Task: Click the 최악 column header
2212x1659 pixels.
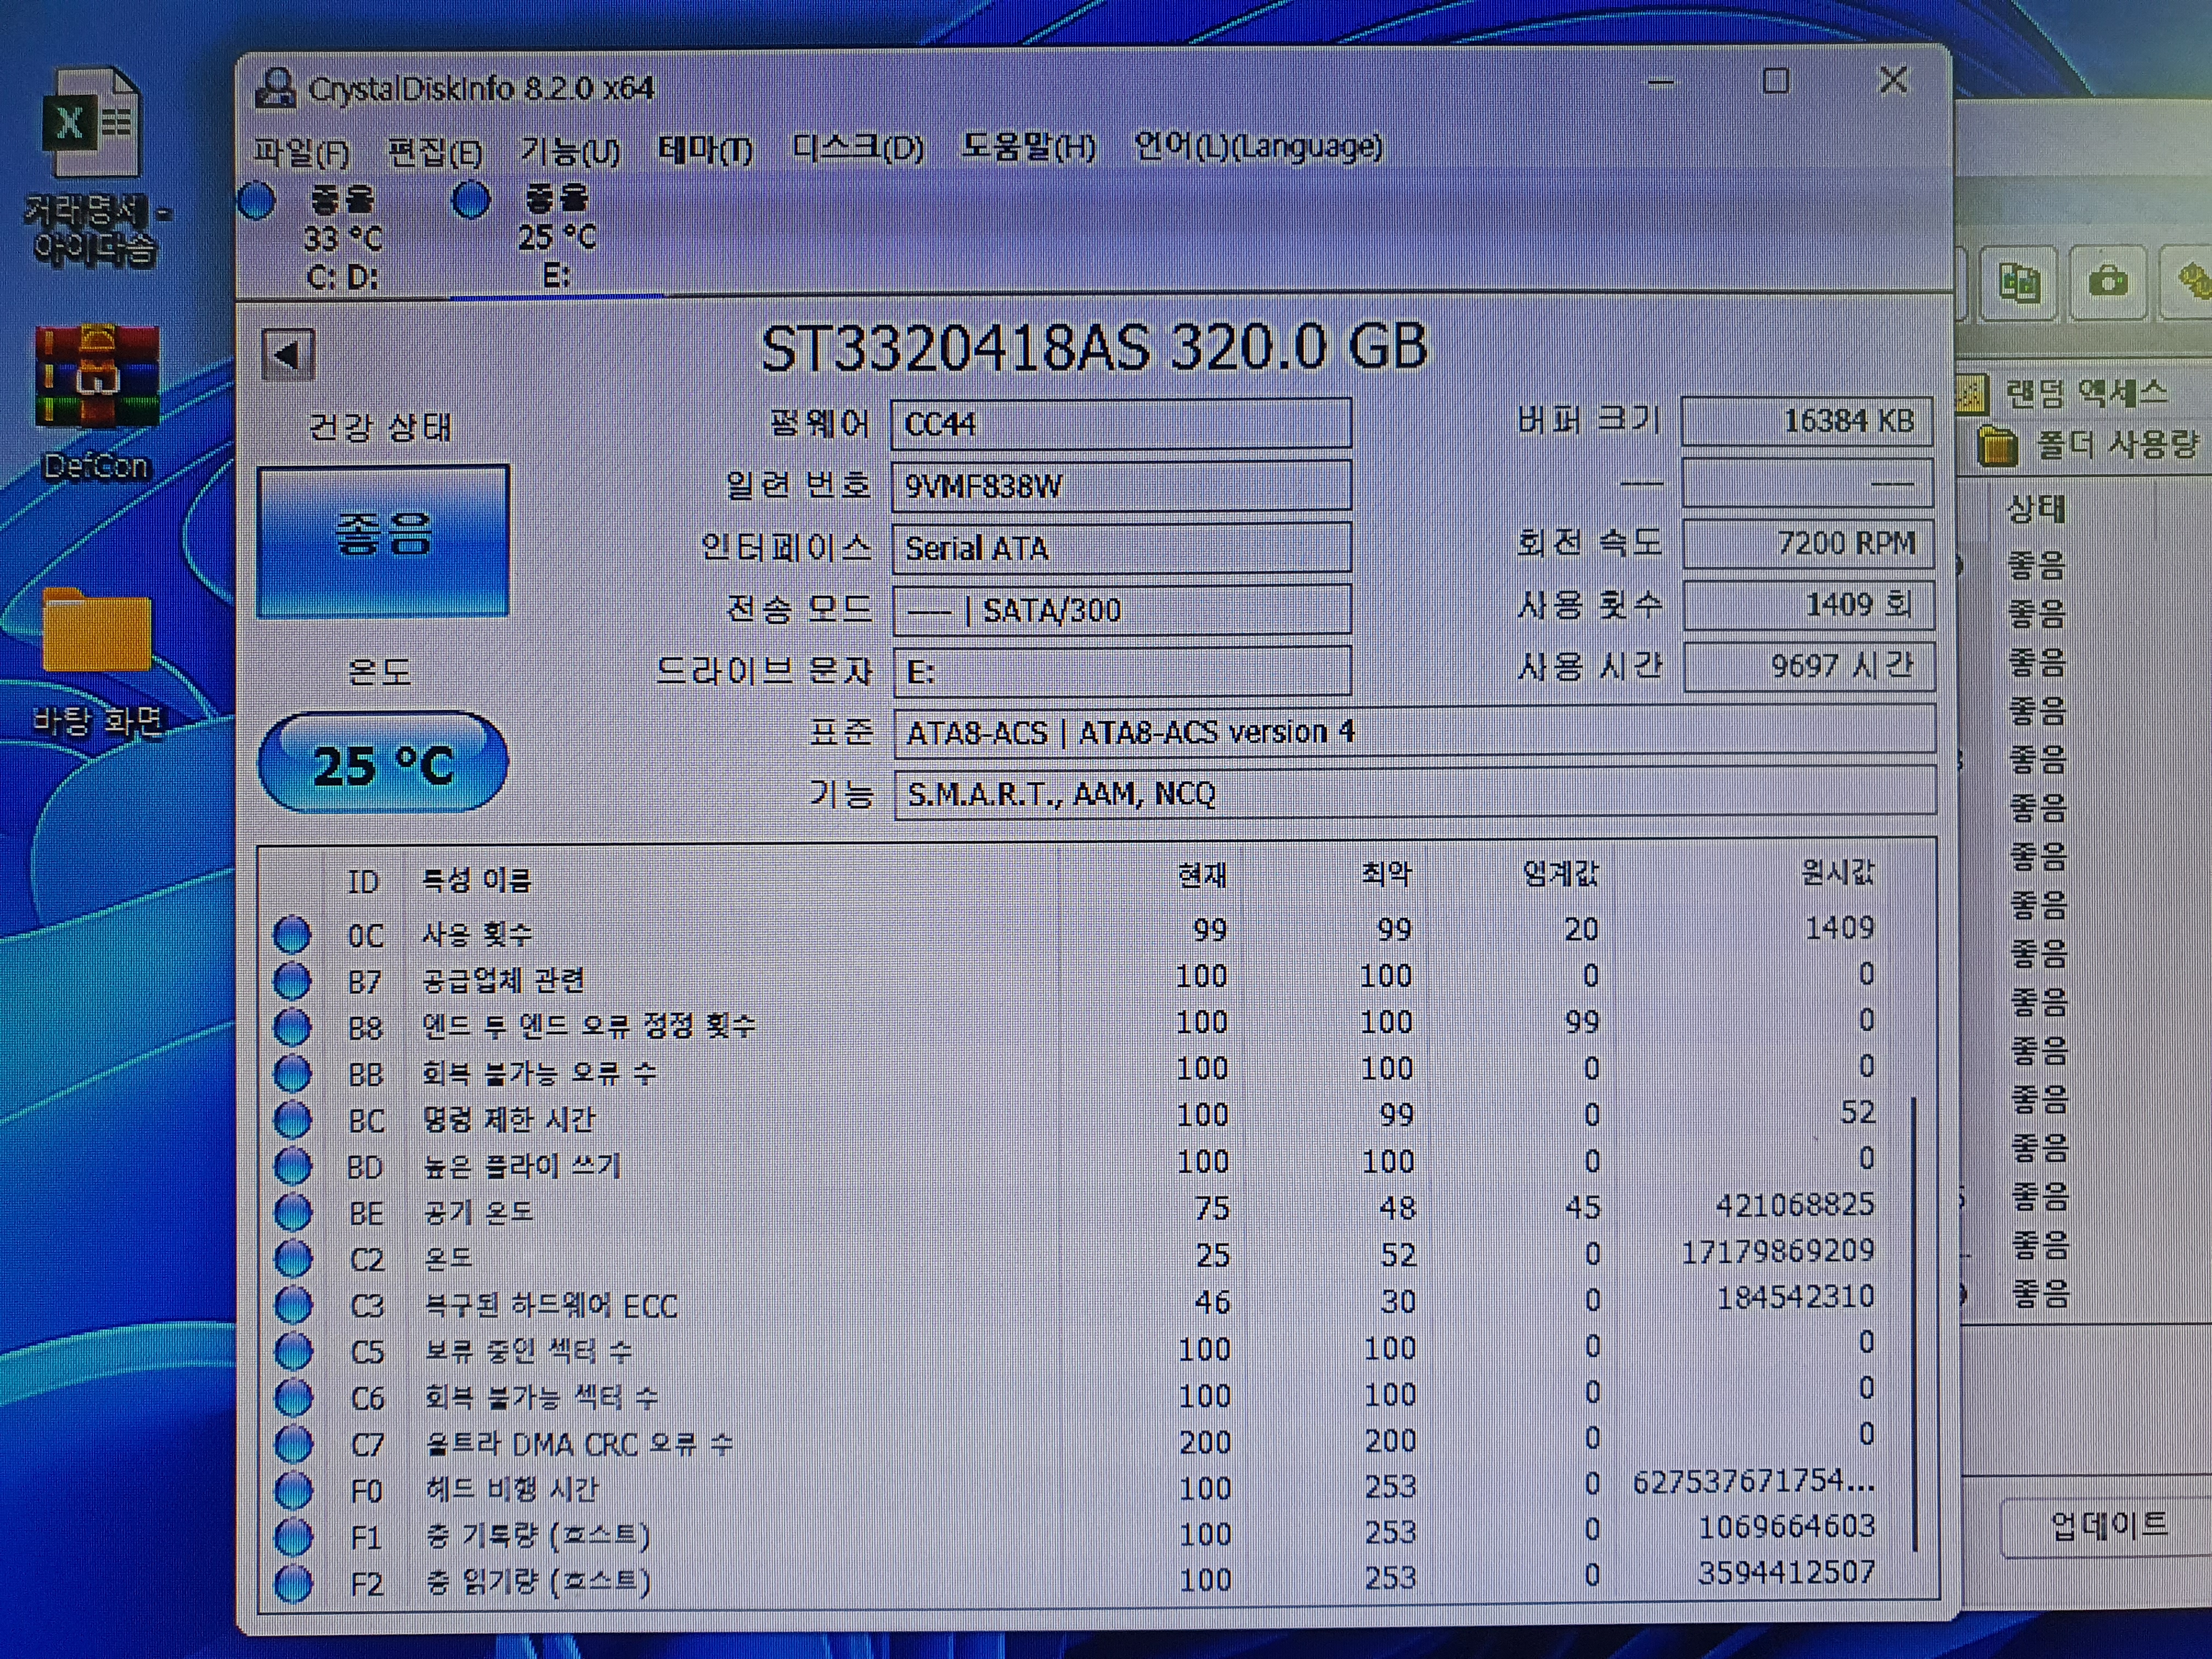Action: 1386,875
